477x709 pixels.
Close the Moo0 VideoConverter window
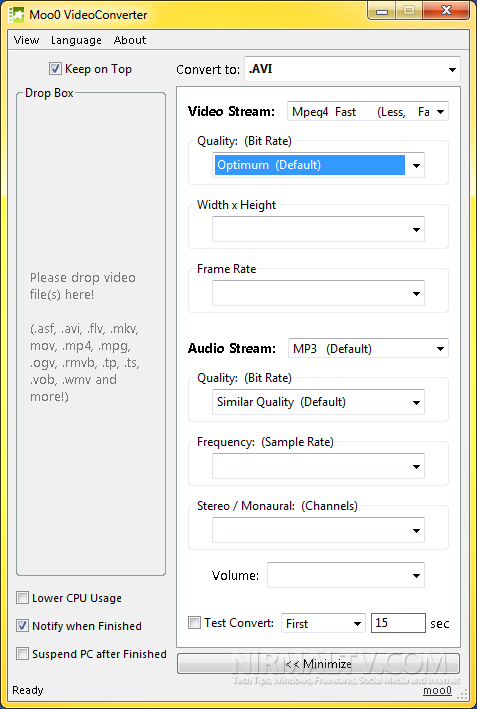[446, 11]
